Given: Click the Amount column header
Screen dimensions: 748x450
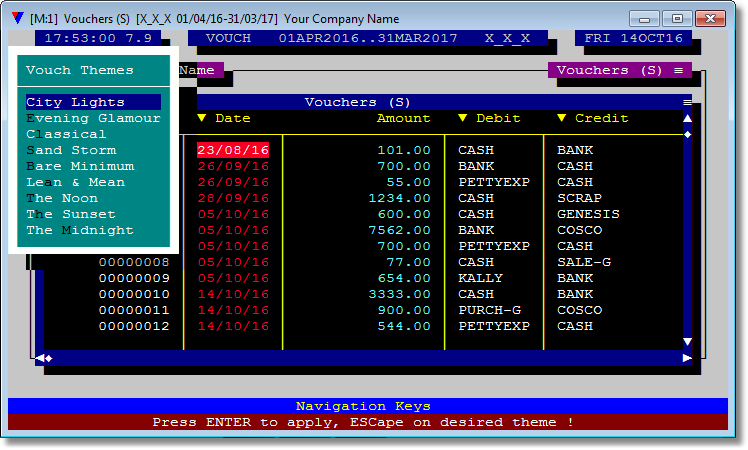Looking at the screenshot, I should tap(404, 118).
